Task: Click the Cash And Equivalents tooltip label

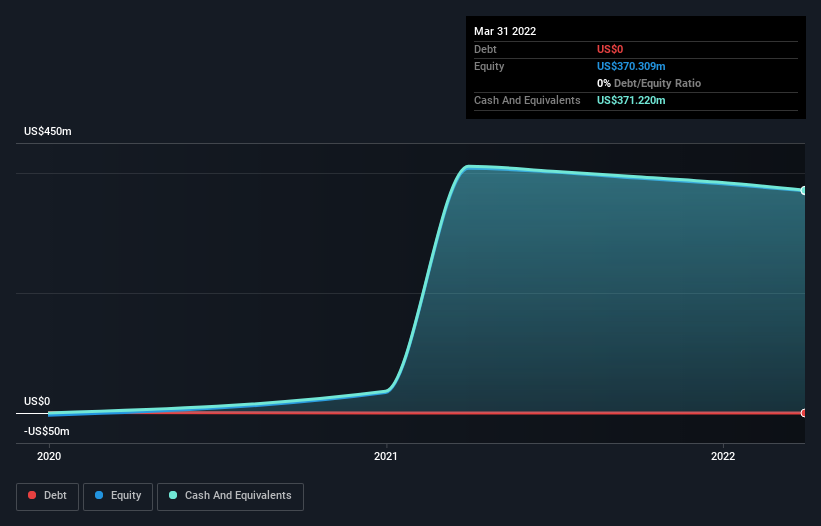Action: [x=527, y=100]
